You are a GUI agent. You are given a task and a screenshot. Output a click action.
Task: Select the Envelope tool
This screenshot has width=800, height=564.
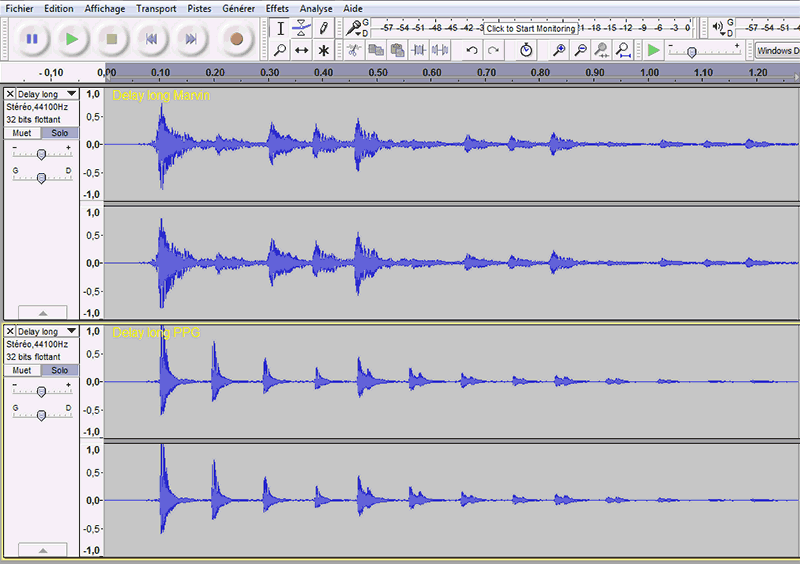(x=301, y=28)
